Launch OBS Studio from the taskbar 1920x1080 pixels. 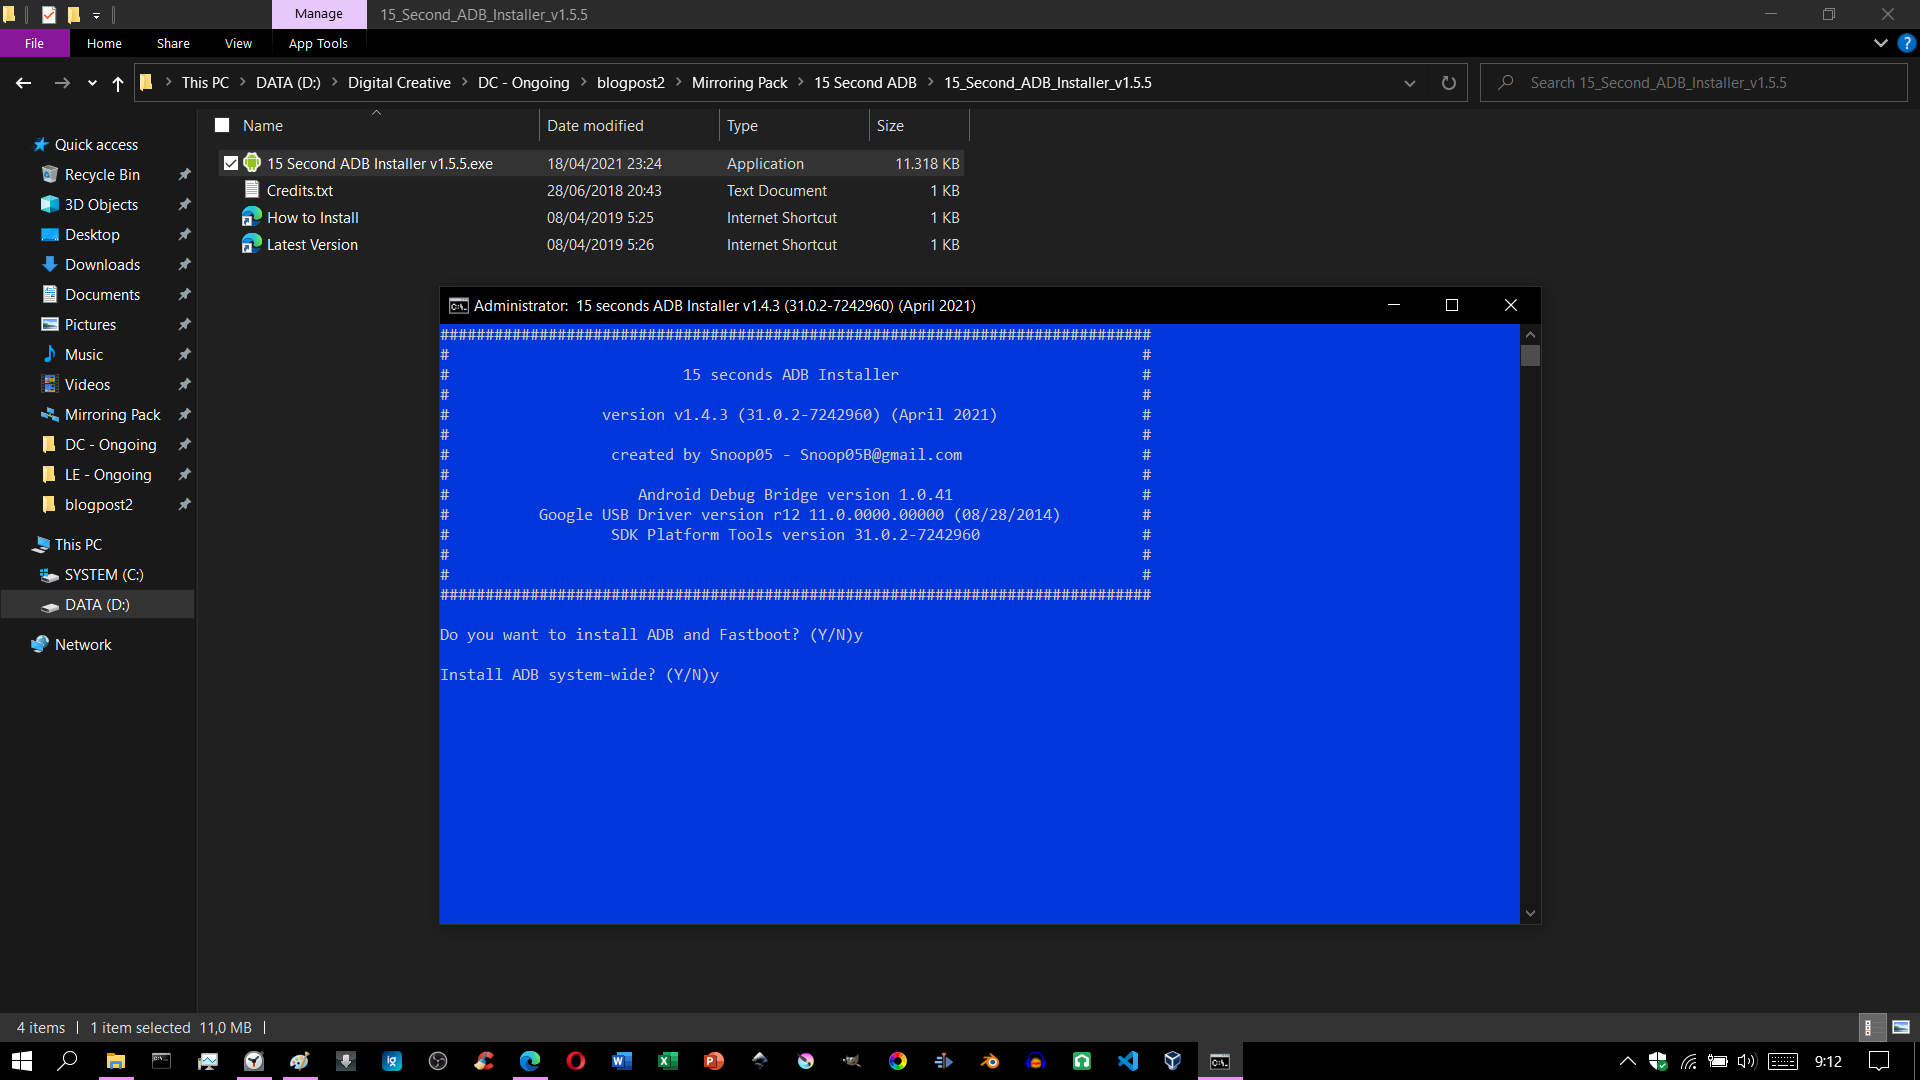438,1061
